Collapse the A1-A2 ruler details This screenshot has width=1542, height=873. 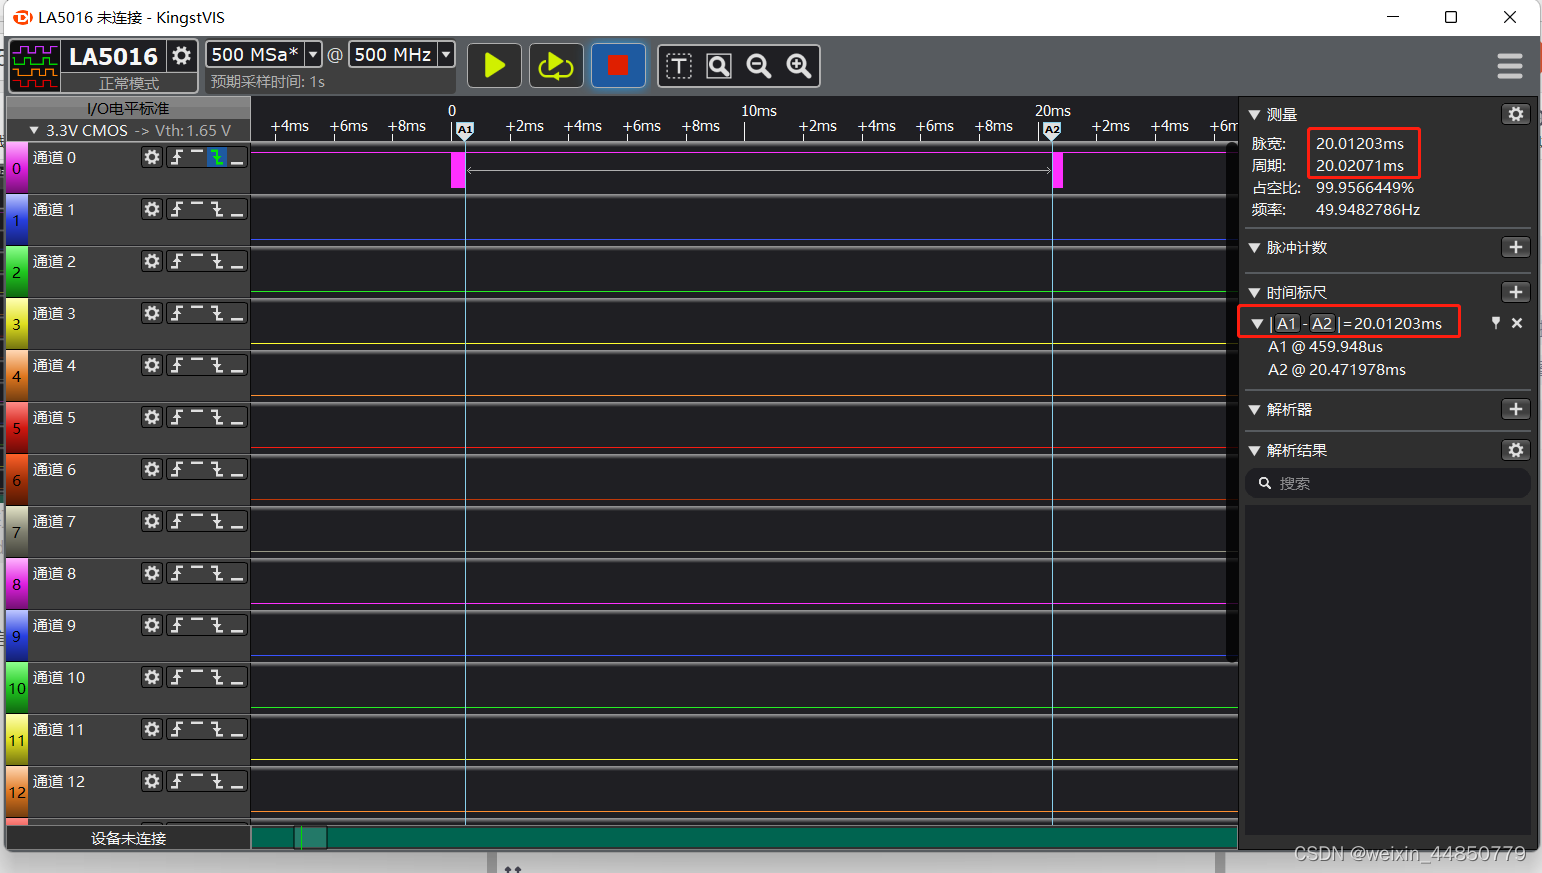pyautogui.click(x=1257, y=323)
